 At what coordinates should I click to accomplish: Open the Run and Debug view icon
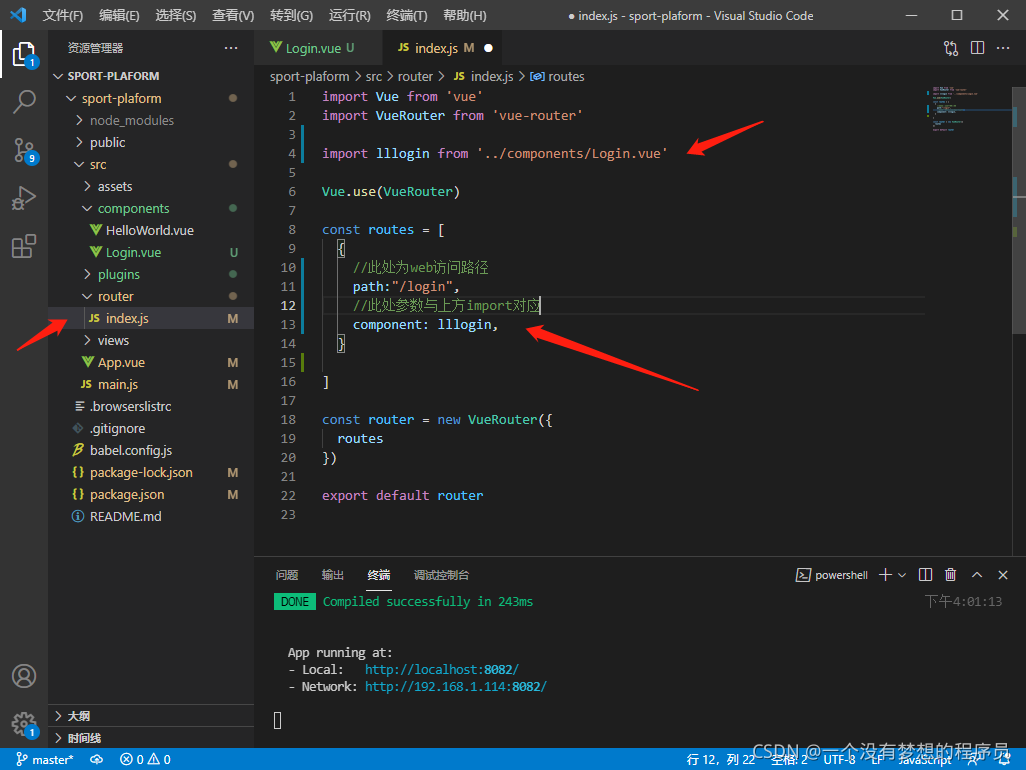[24, 198]
